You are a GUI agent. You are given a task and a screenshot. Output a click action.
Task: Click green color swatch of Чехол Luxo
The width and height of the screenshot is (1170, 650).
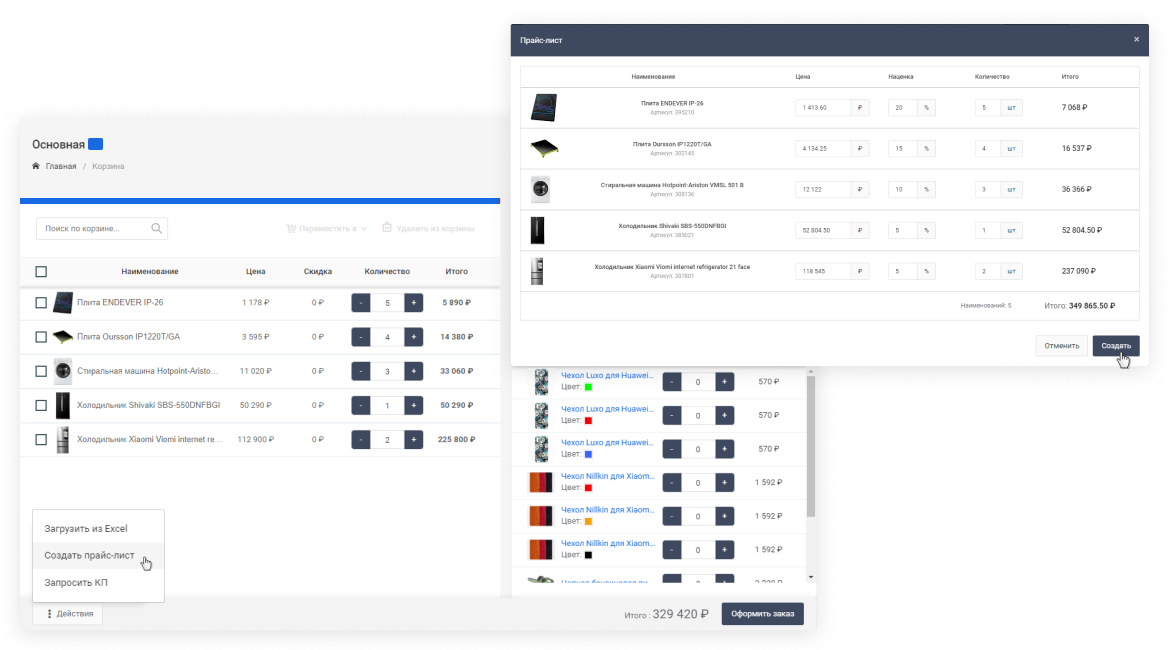588,387
